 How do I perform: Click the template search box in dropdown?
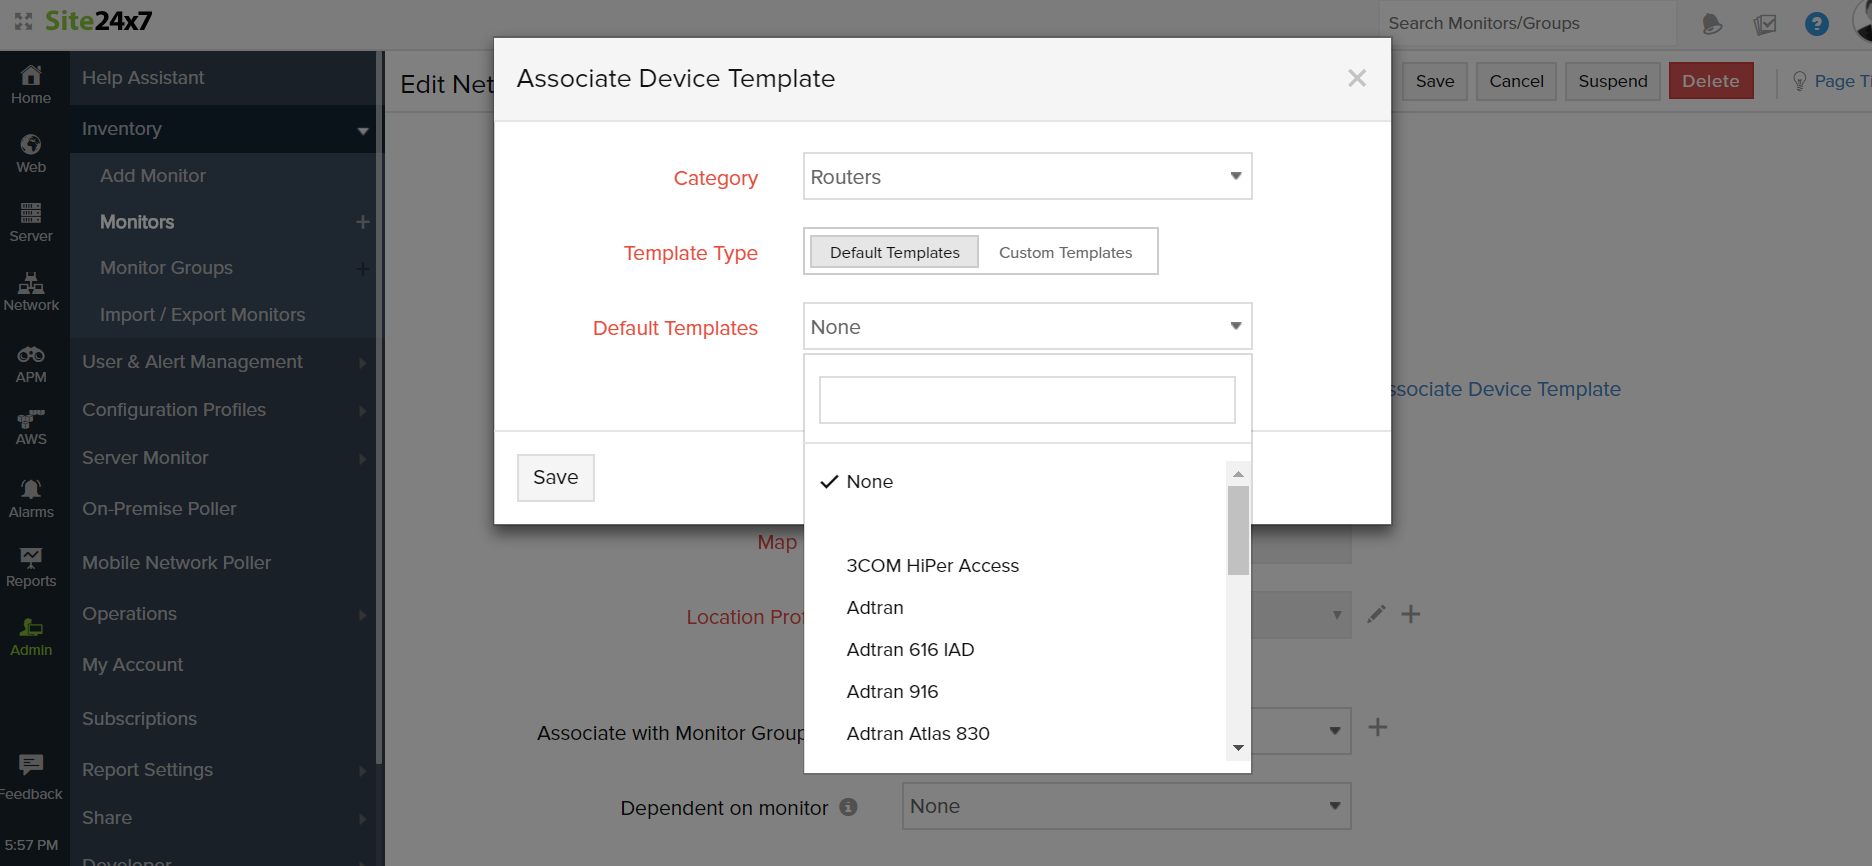pos(1027,400)
